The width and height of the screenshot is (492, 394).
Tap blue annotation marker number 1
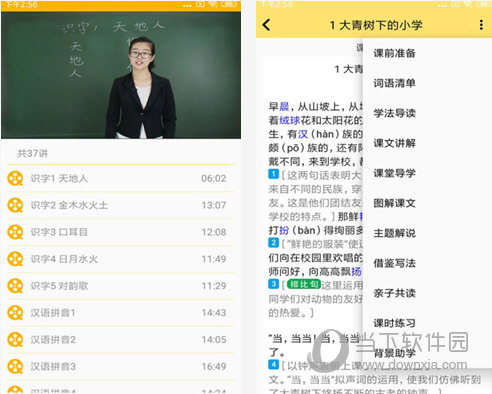point(273,174)
